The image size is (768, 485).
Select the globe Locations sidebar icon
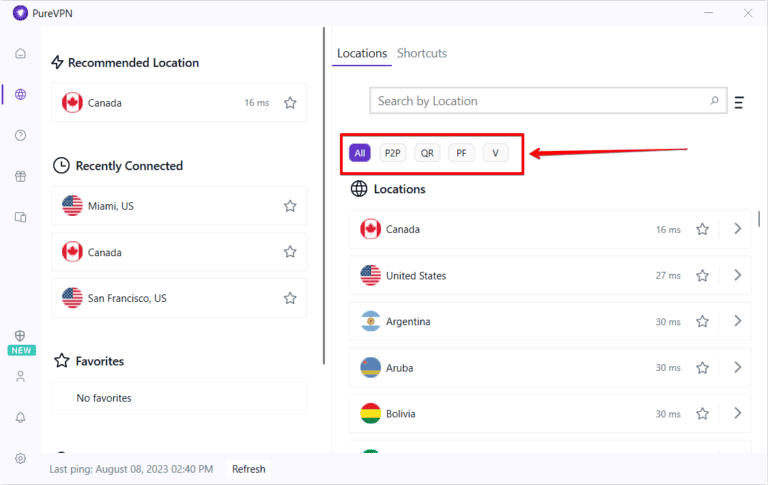tap(21, 94)
